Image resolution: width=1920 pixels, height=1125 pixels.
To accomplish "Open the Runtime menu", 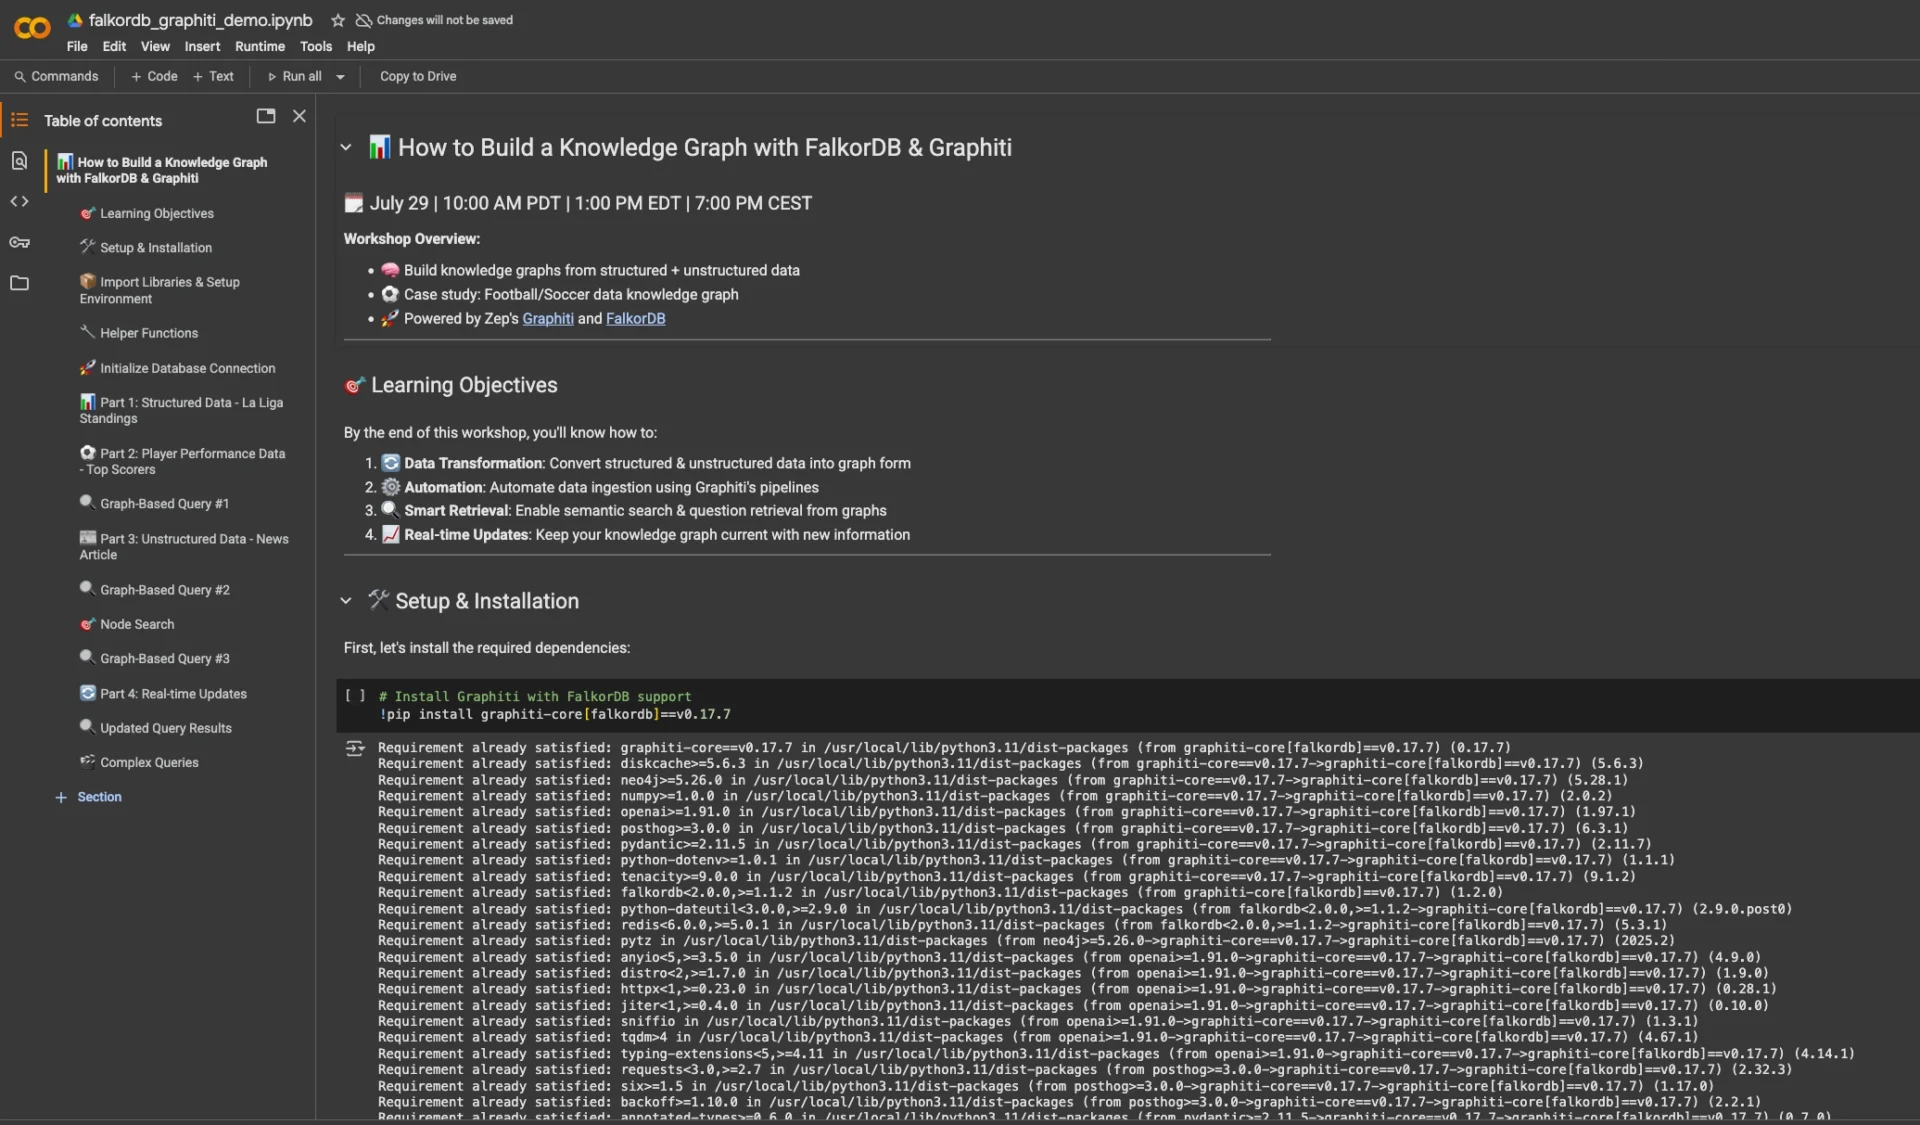I will pyautogui.click(x=260, y=46).
